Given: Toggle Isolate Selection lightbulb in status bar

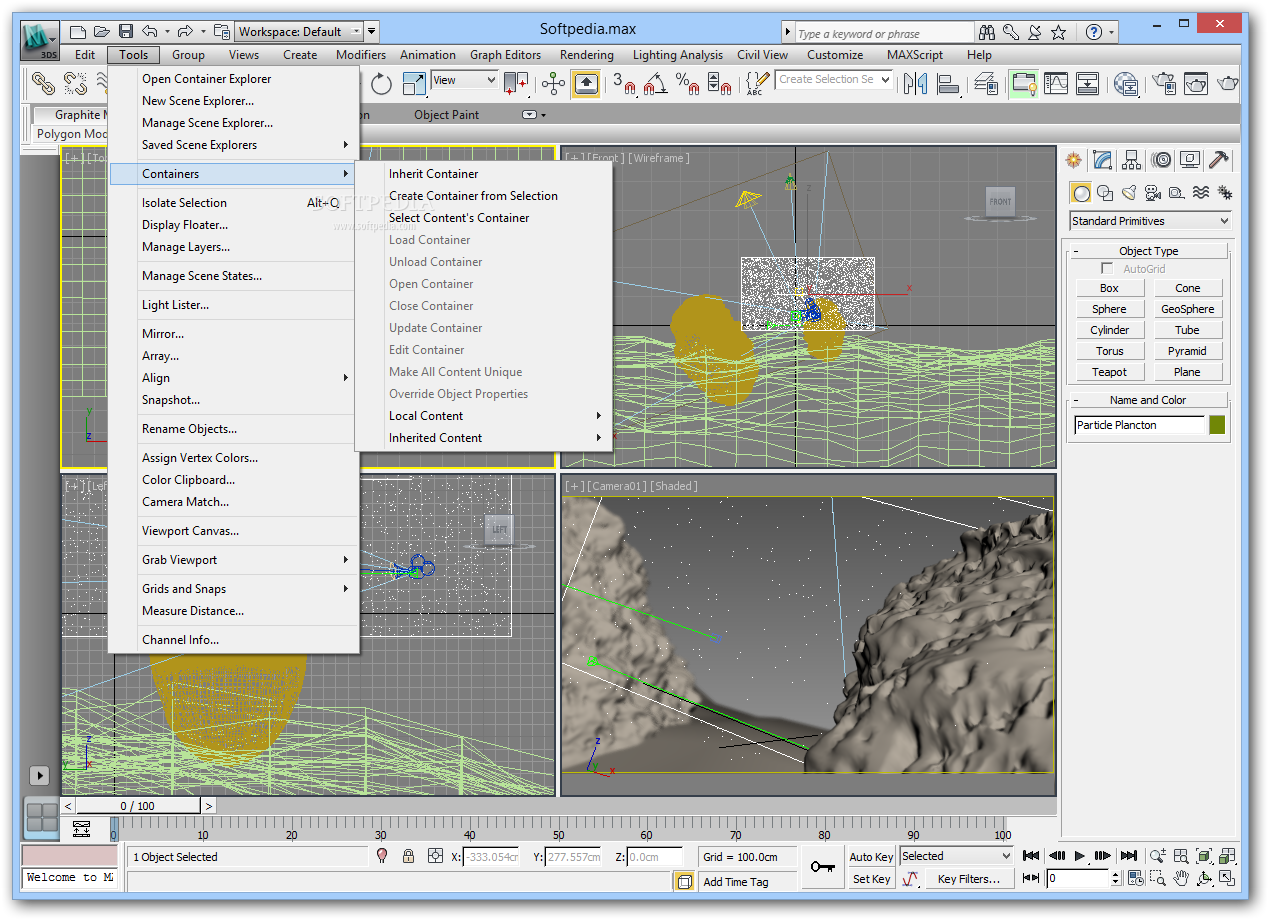Looking at the screenshot, I should (382, 856).
